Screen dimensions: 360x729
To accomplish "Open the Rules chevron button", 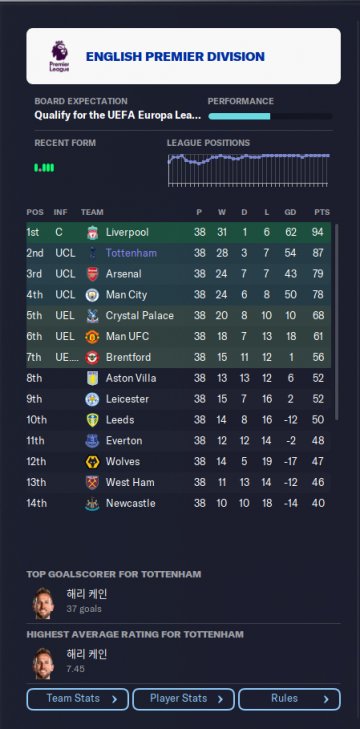I will (x=289, y=699).
